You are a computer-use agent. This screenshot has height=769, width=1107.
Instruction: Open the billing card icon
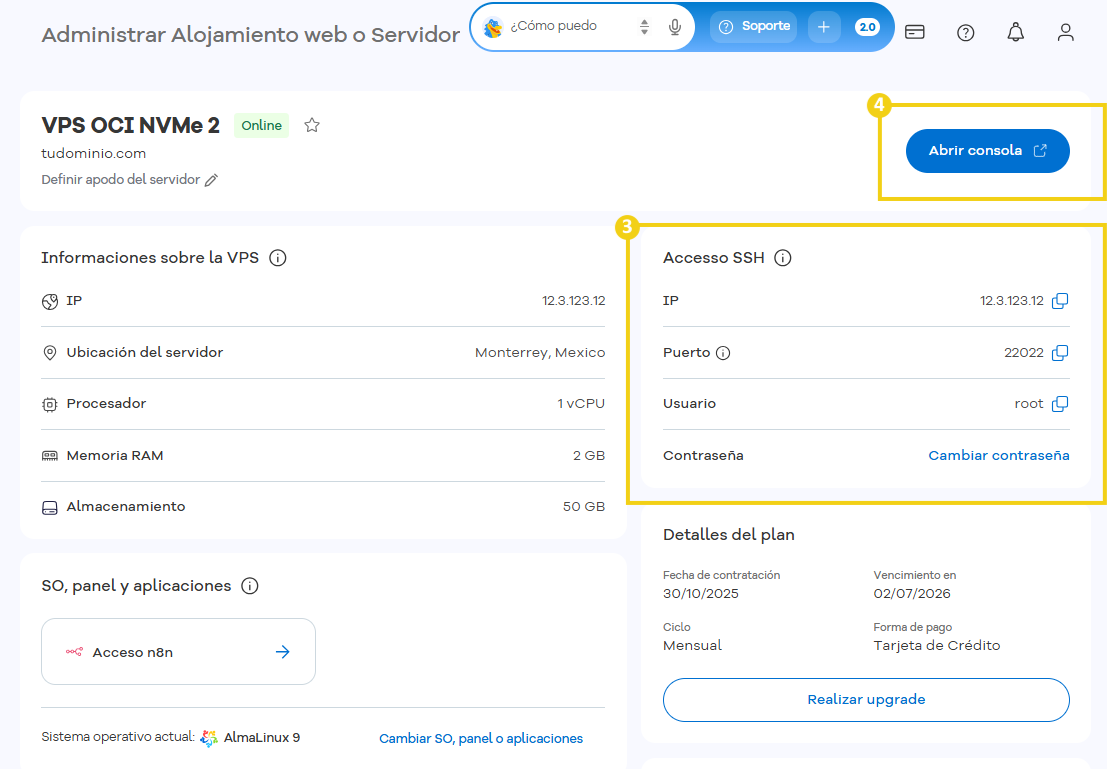pos(915,32)
